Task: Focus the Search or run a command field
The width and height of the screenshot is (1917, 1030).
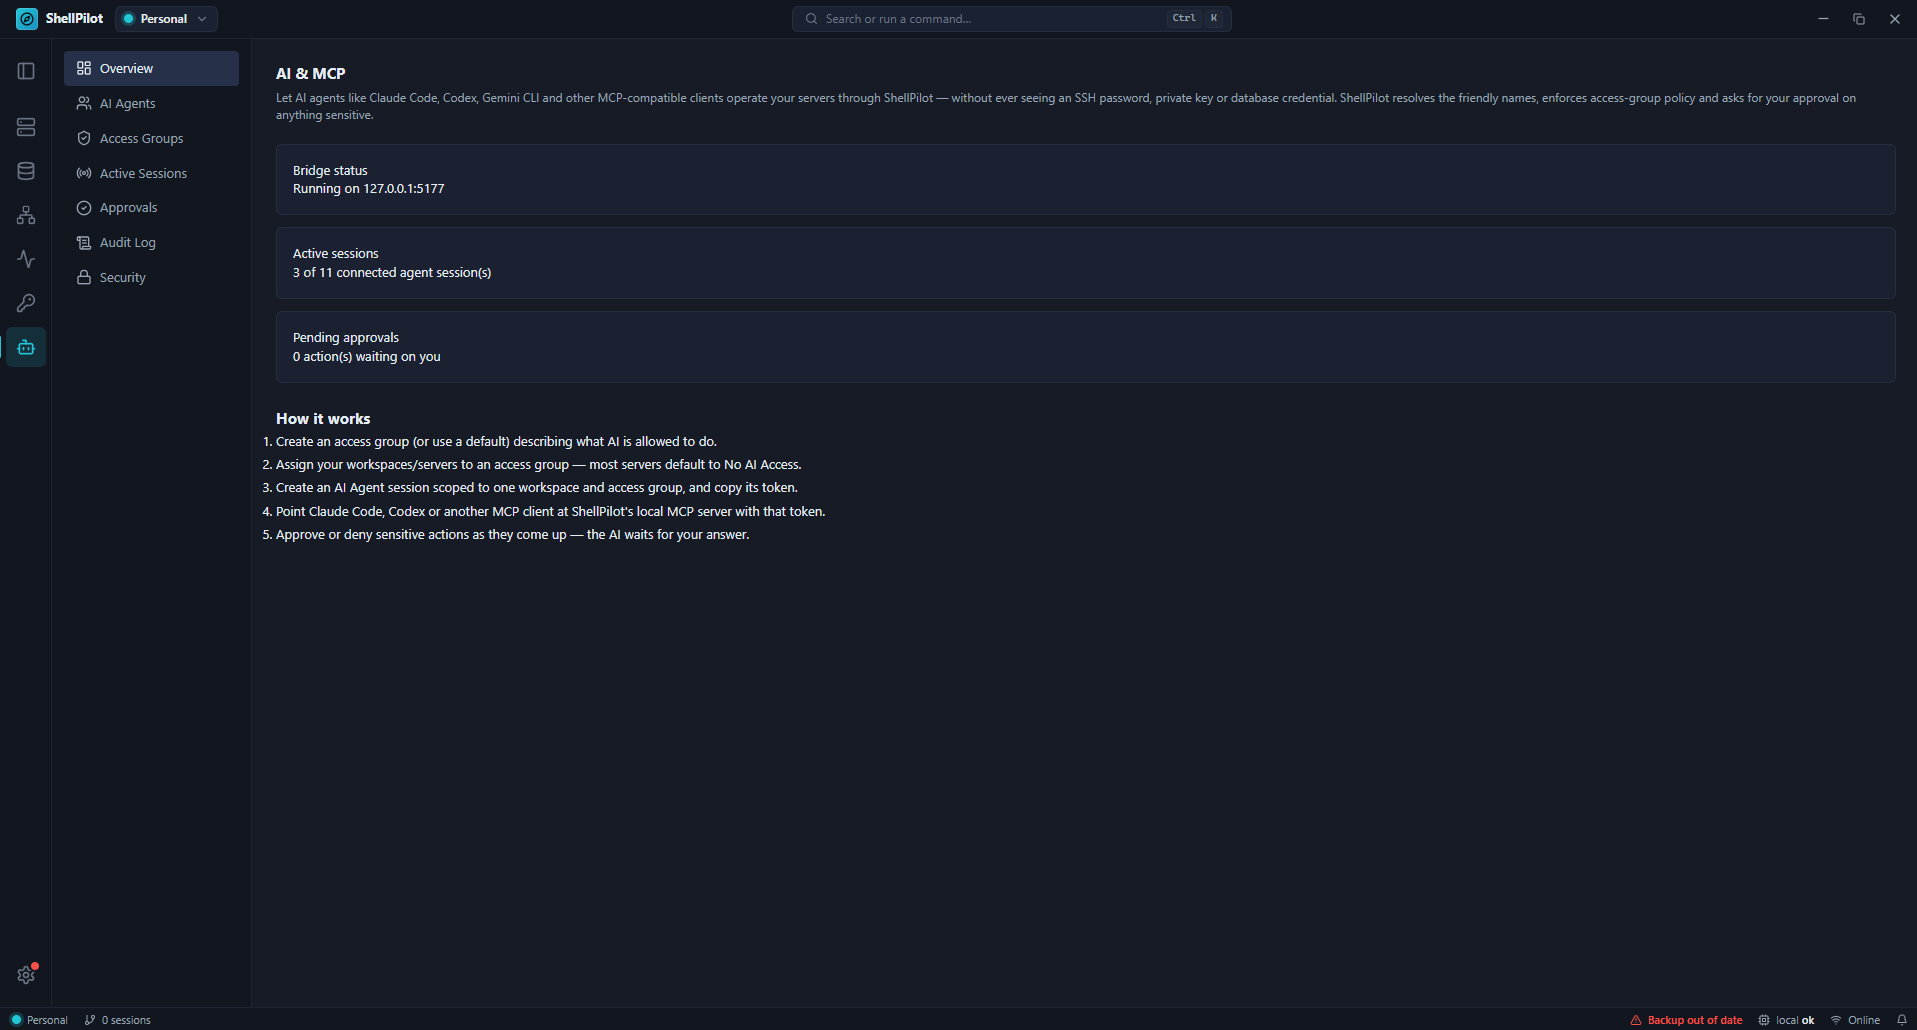Action: 1011,19
